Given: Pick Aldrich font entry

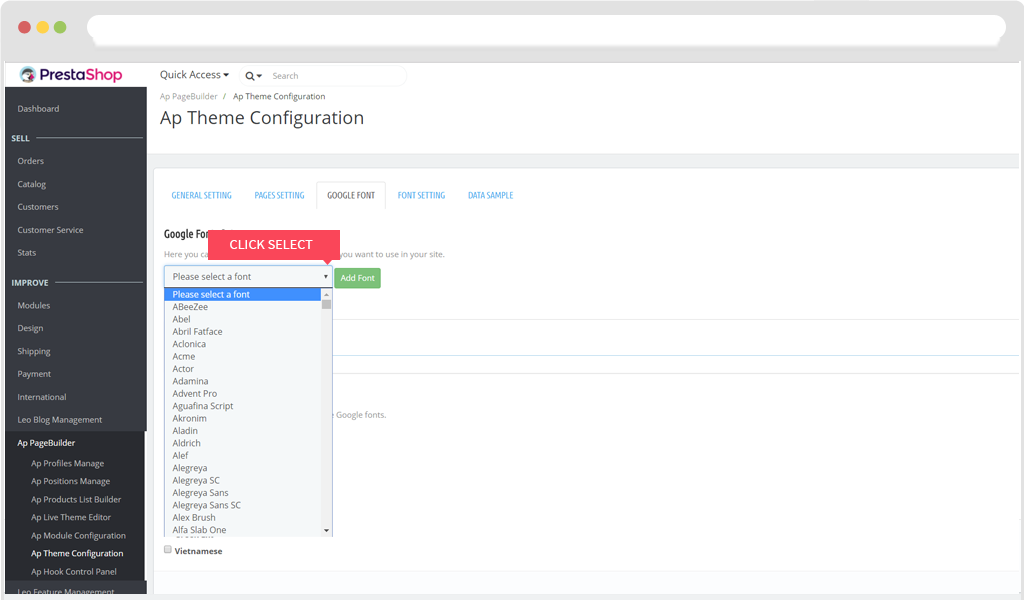Looking at the screenshot, I should coord(243,443).
